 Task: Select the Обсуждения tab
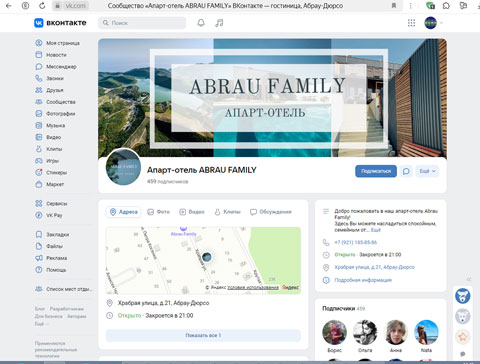coord(271,212)
